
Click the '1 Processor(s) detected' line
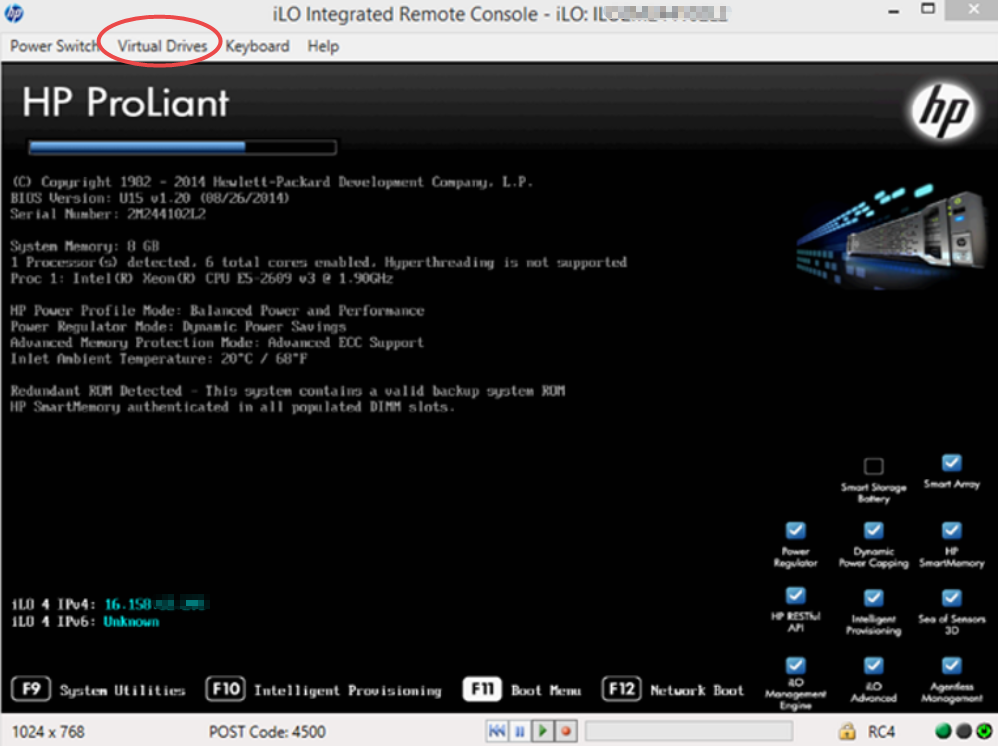[x=319, y=262]
